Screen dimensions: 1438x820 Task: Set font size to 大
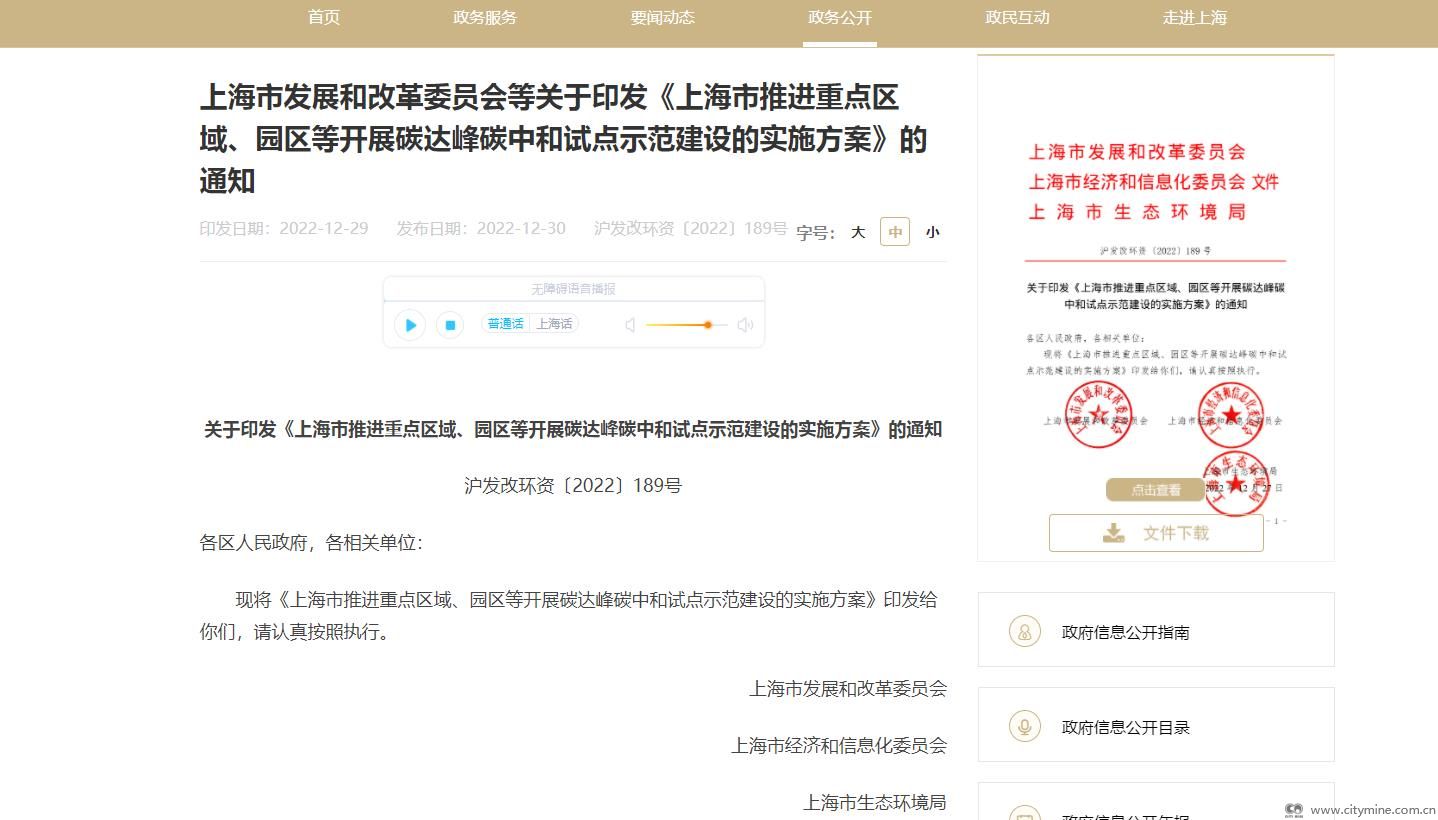[858, 232]
